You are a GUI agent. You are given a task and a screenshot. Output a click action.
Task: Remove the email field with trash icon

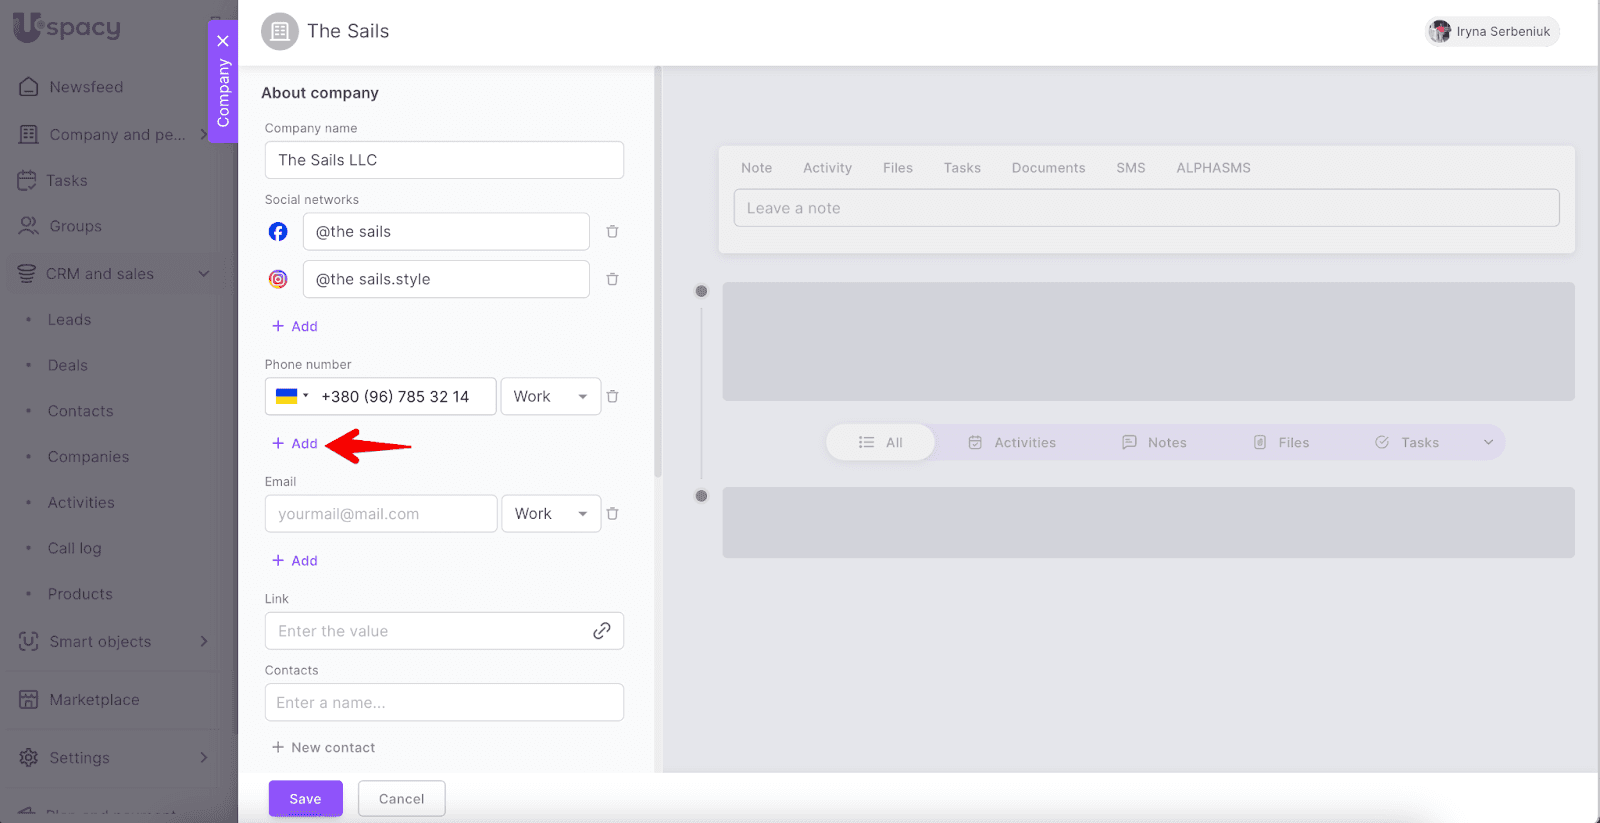[612, 514]
